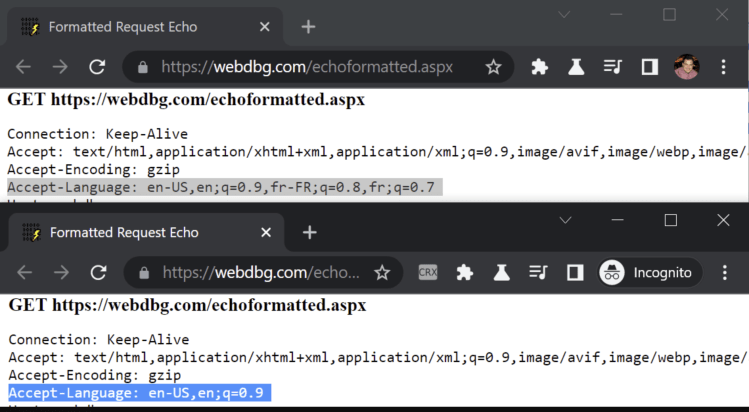Open the media controls icon in the top window

[612, 67]
